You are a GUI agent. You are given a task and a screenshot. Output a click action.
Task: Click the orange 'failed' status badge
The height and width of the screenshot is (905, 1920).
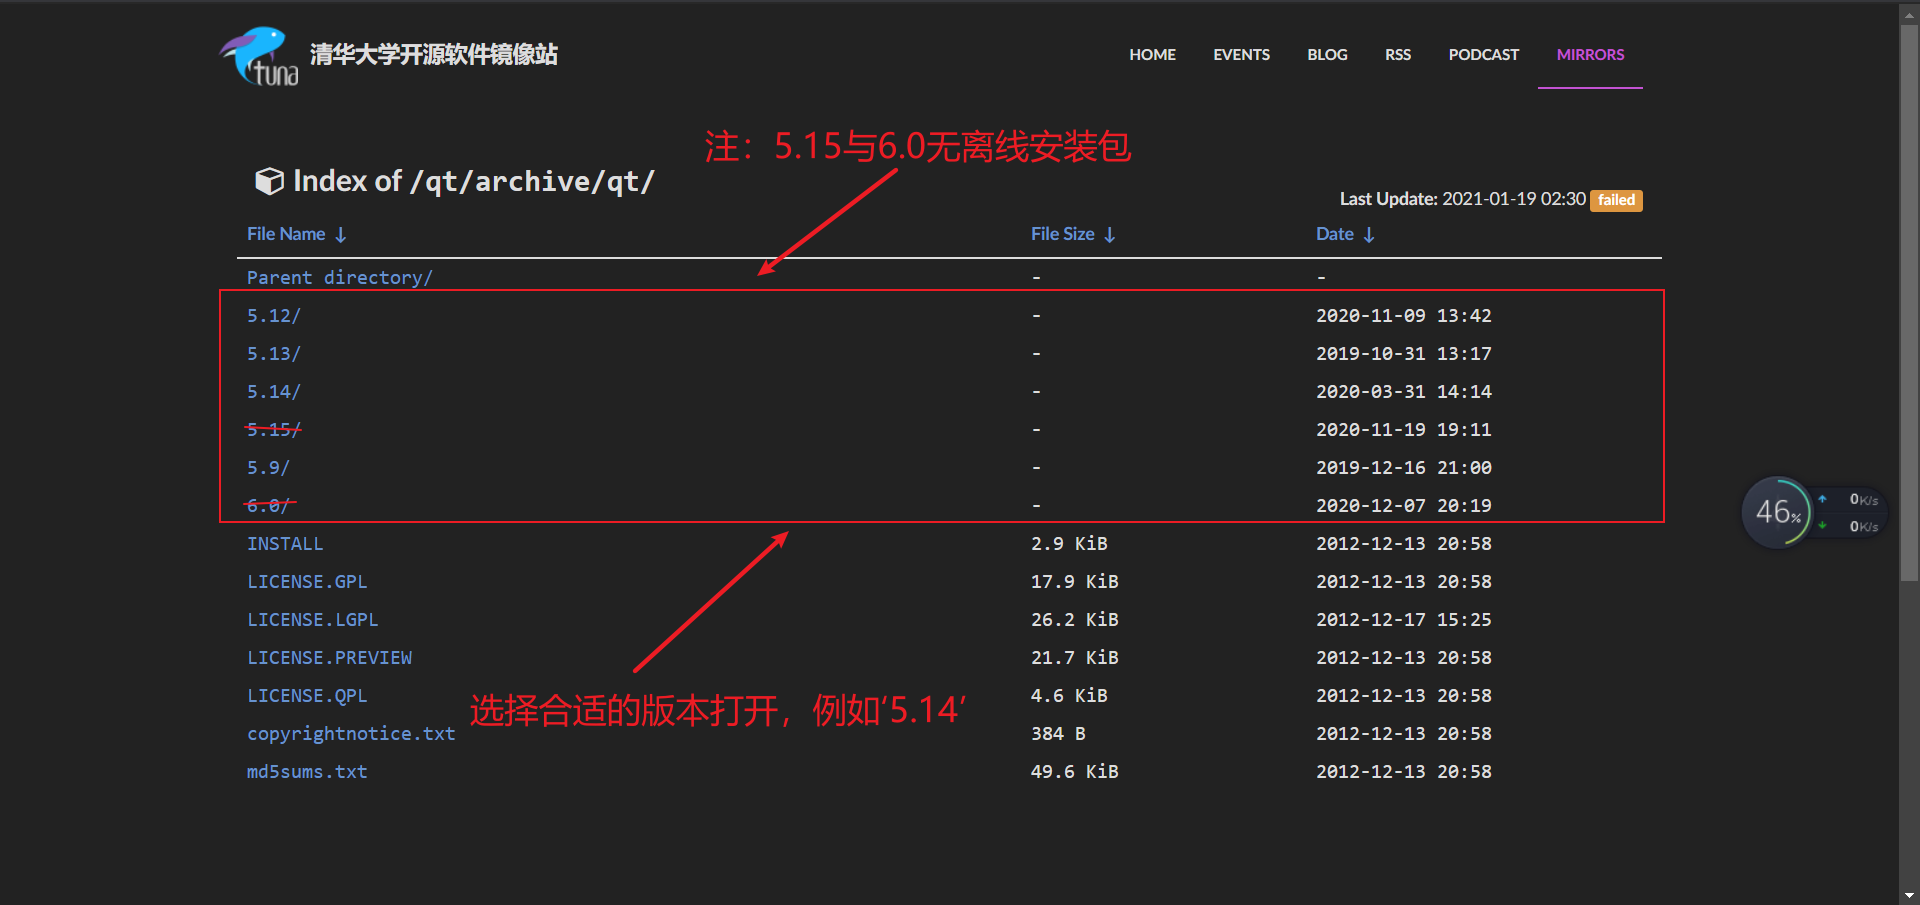click(1615, 200)
